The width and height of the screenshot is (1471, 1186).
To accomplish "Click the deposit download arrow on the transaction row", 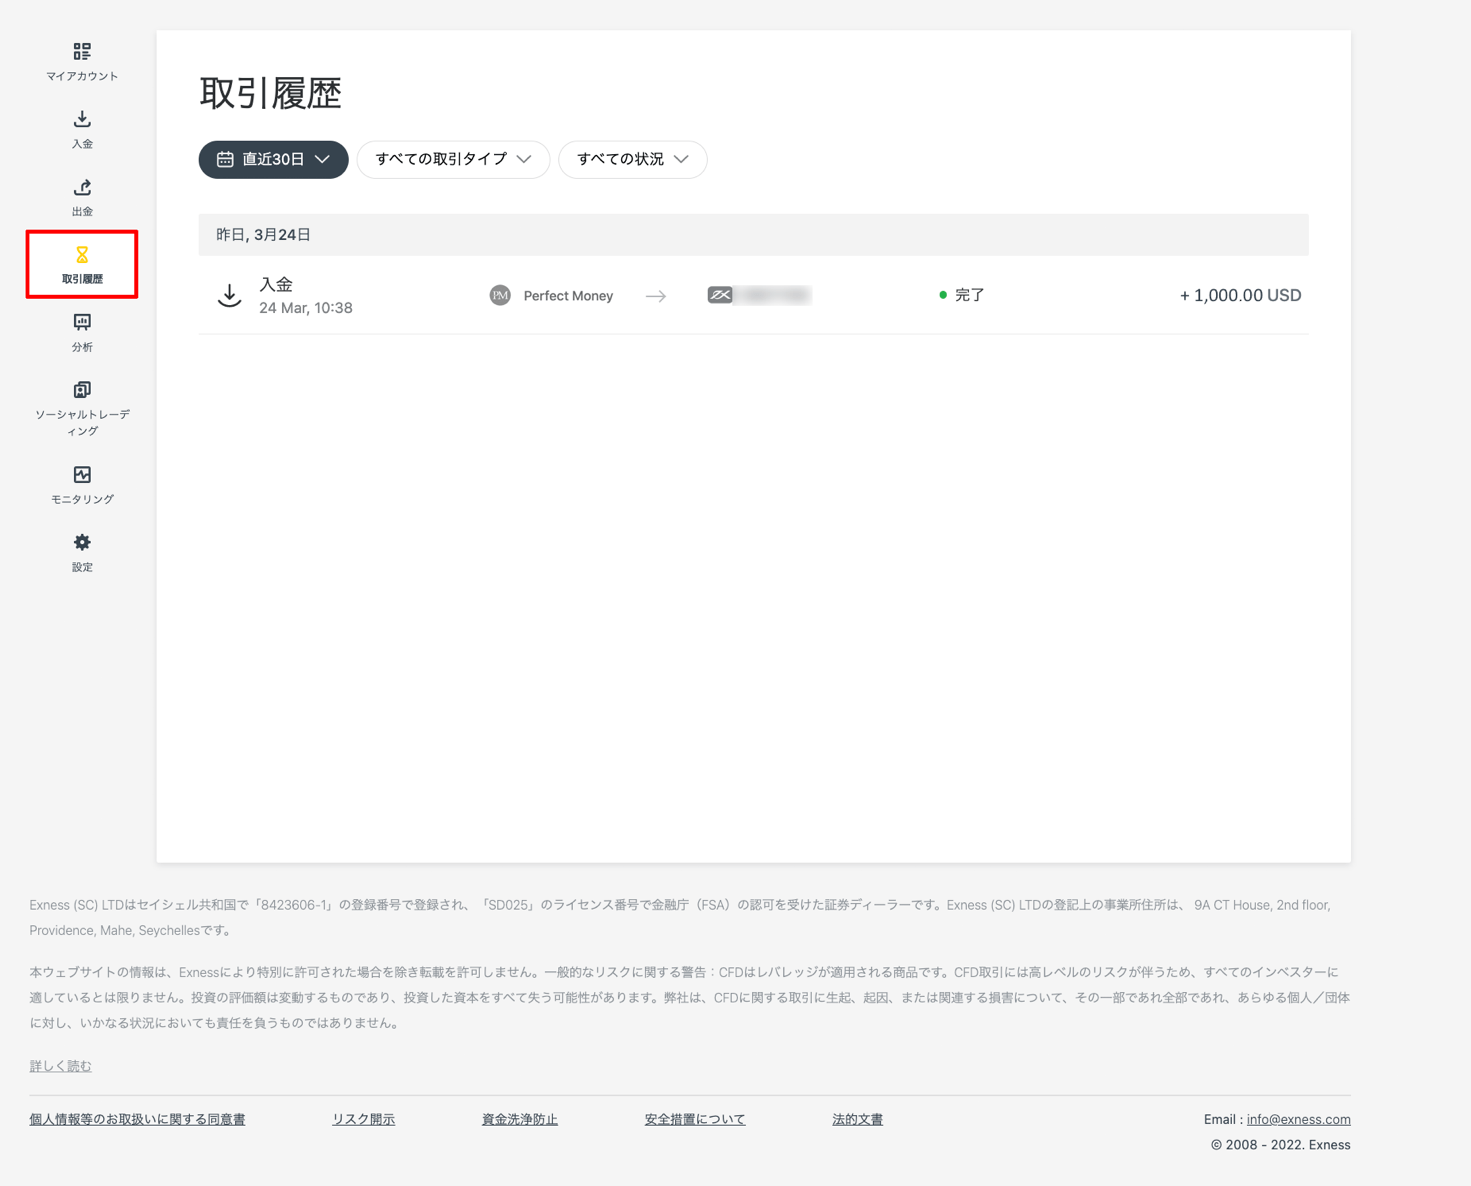I will [x=229, y=295].
